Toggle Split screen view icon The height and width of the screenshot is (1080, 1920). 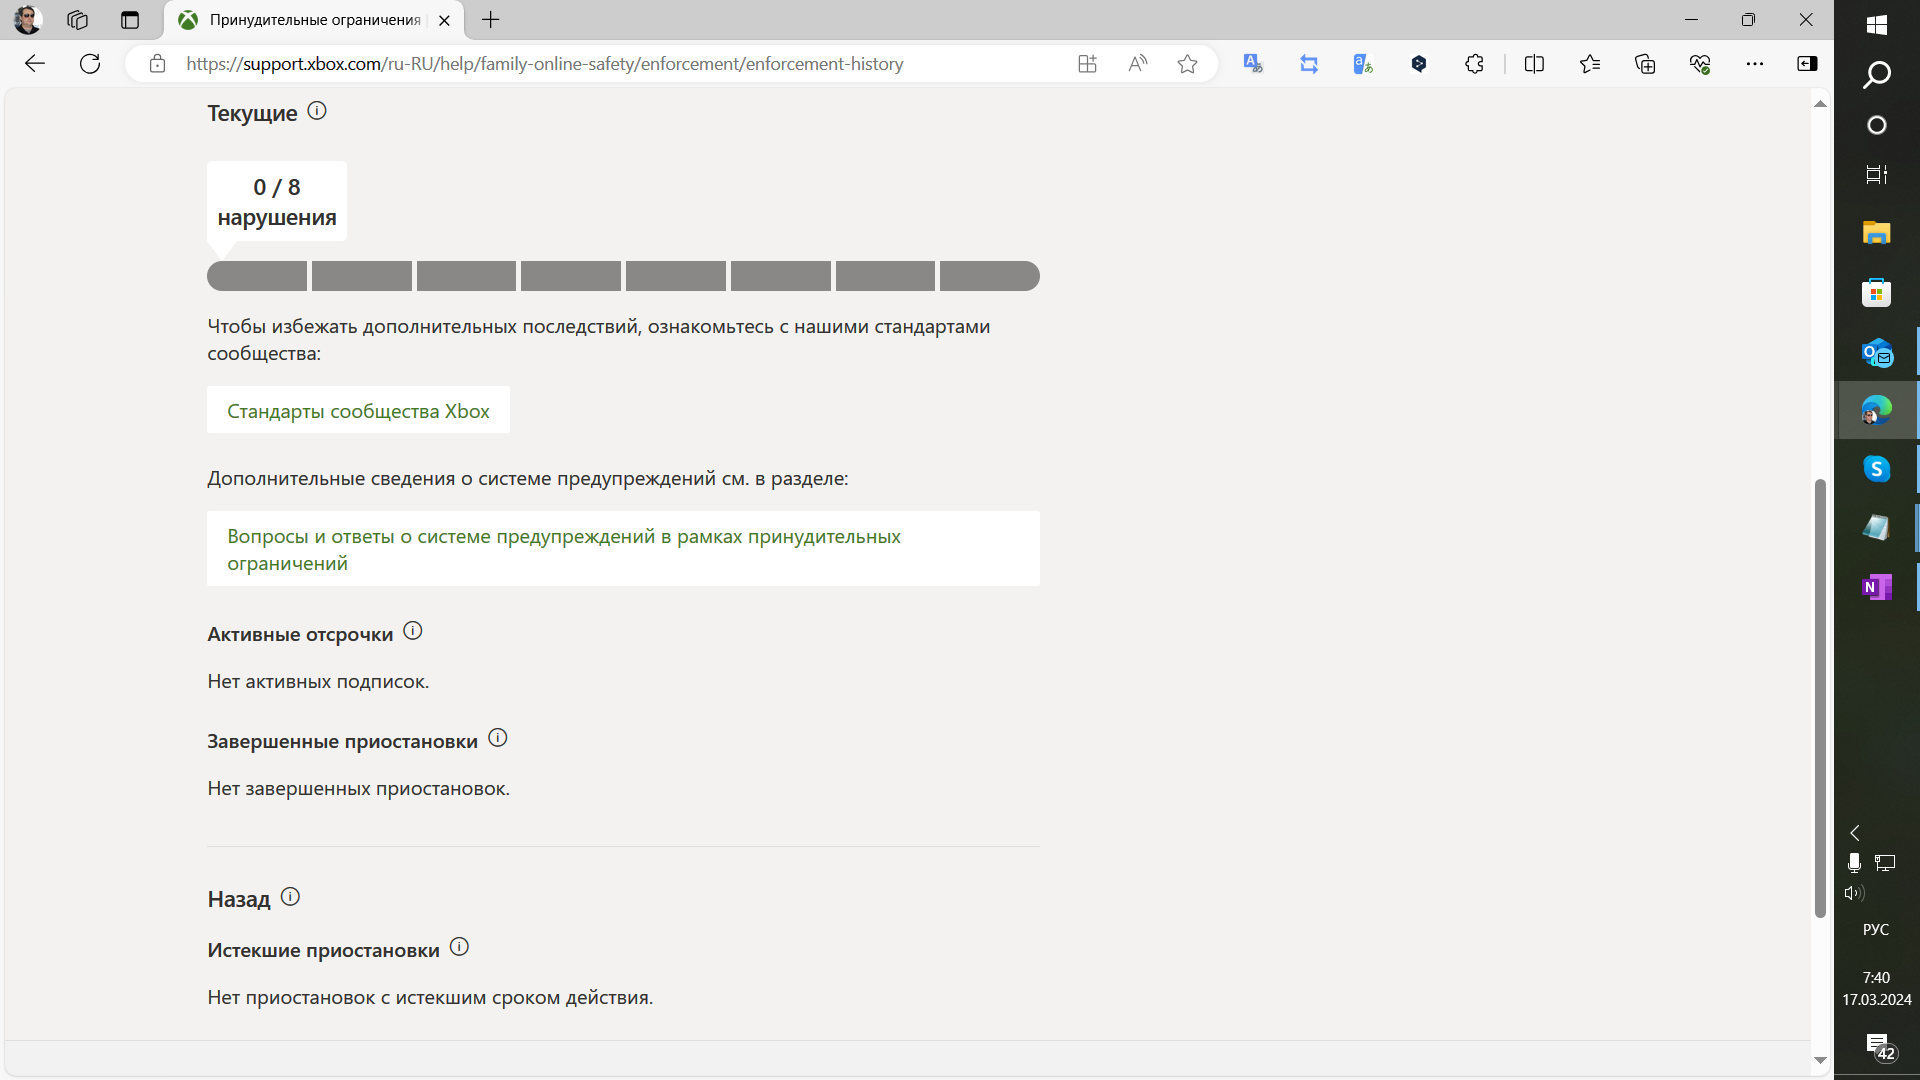[x=1534, y=64]
